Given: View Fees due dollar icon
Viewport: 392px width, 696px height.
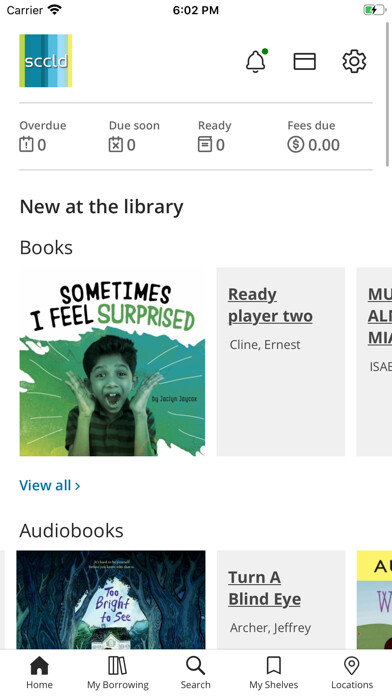Looking at the screenshot, I should pyautogui.click(x=295, y=145).
